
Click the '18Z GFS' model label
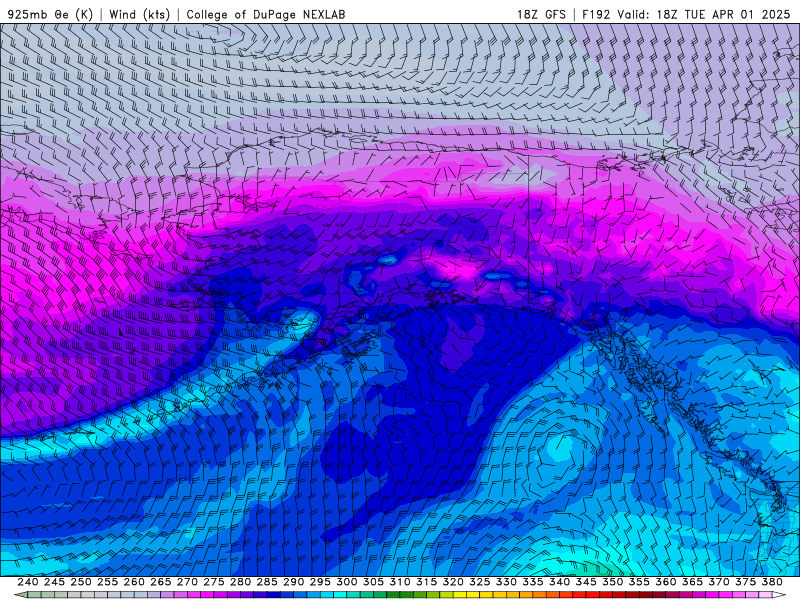coord(541,14)
